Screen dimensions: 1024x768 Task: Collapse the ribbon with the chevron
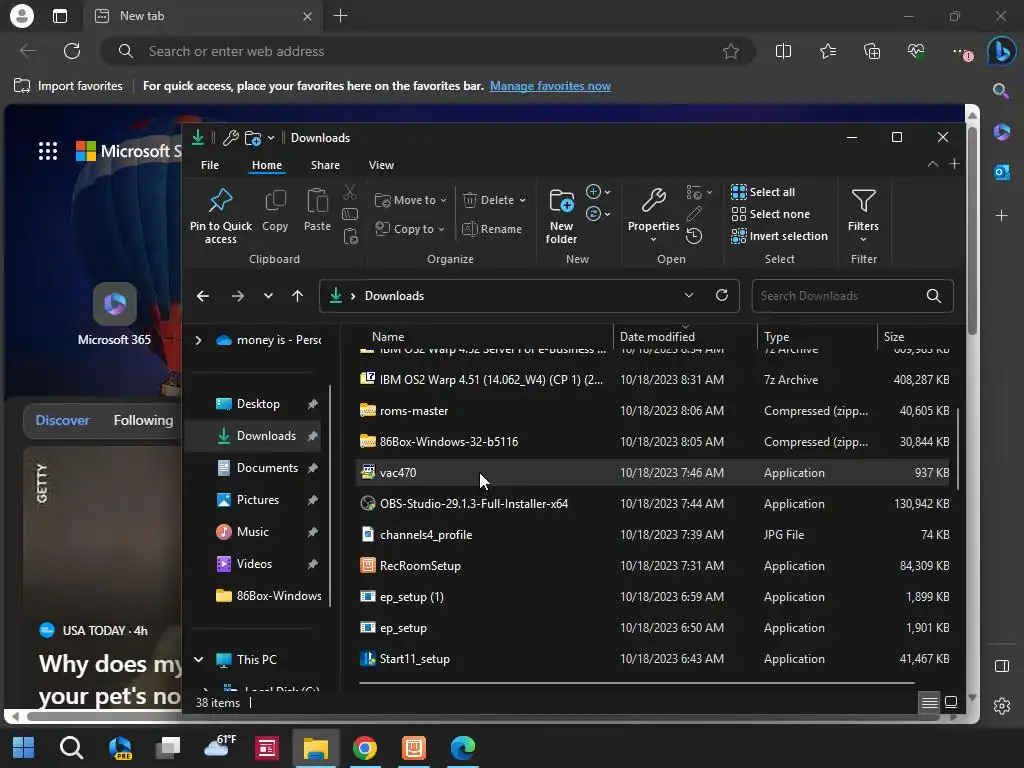tap(933, 165)
